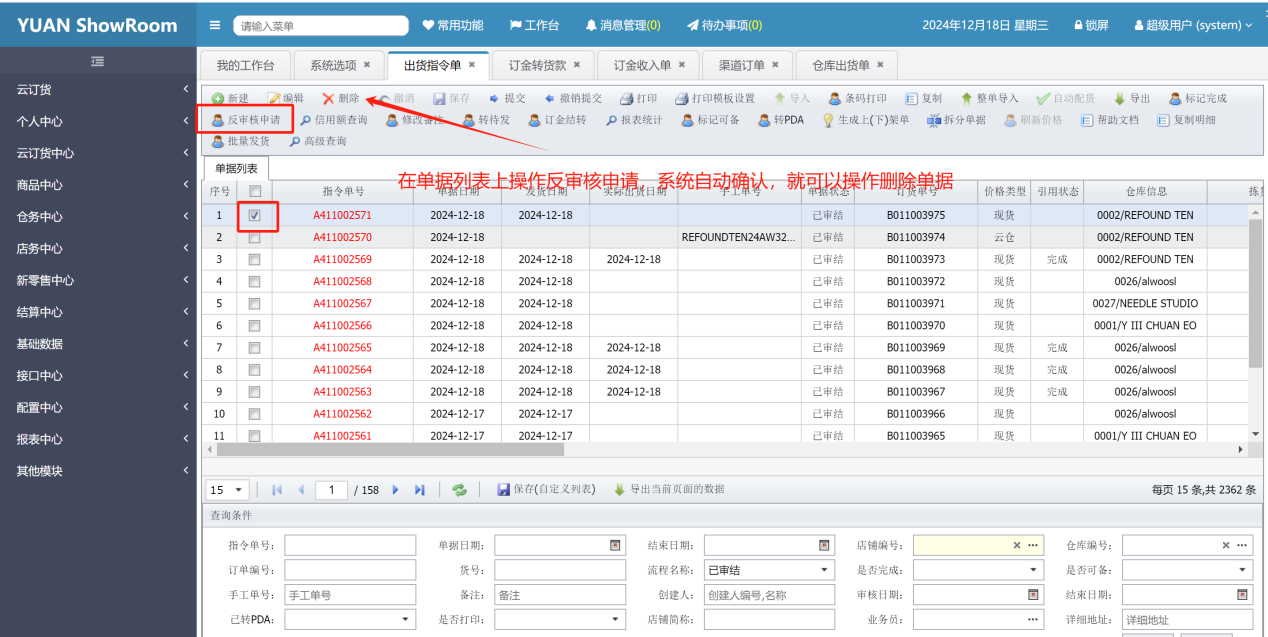Viewport: 1268px width, 637px height.
Task: Go to the next page with the pager arrow
Action: [x=396, y=490]
